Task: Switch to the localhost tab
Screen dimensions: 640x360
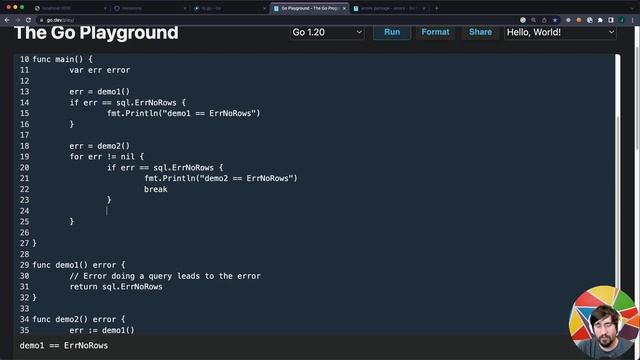Action: 70,8
